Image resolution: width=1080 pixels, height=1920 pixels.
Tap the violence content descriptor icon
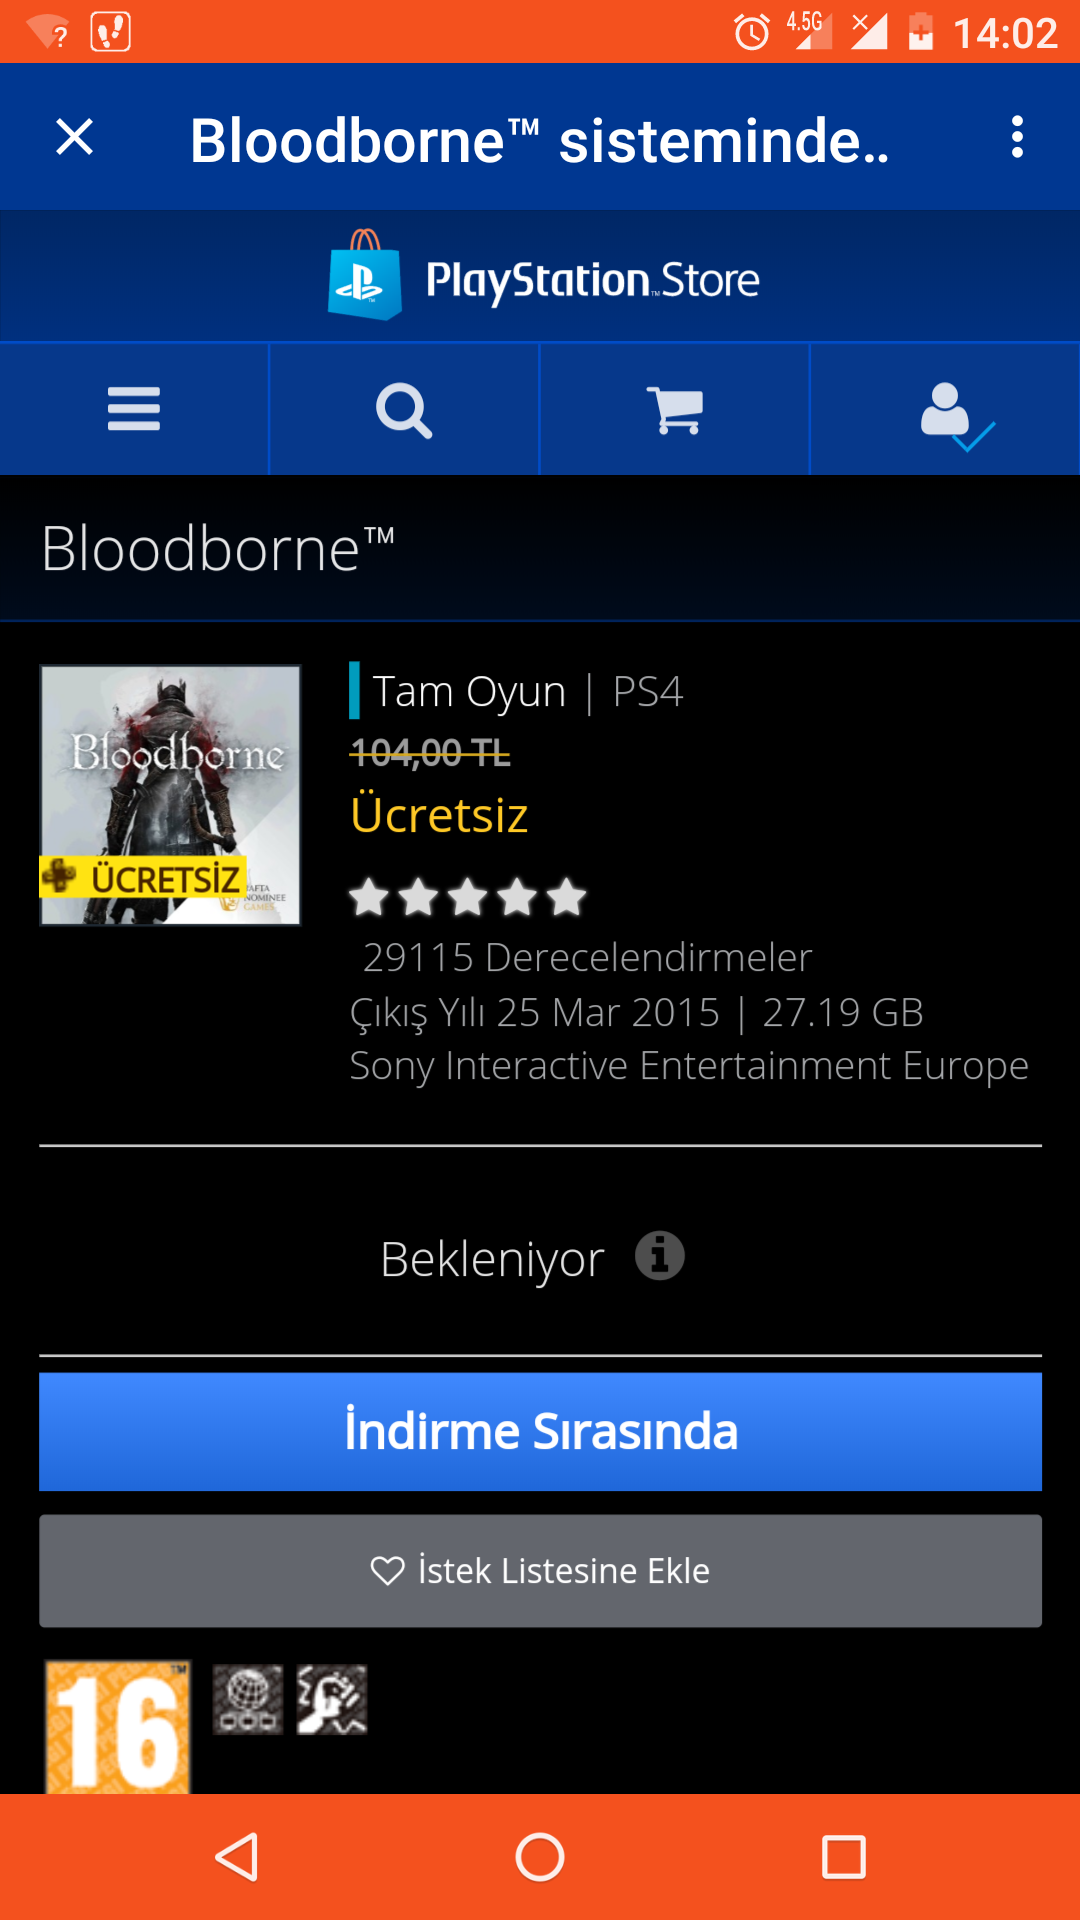(x=332, y=1699)
